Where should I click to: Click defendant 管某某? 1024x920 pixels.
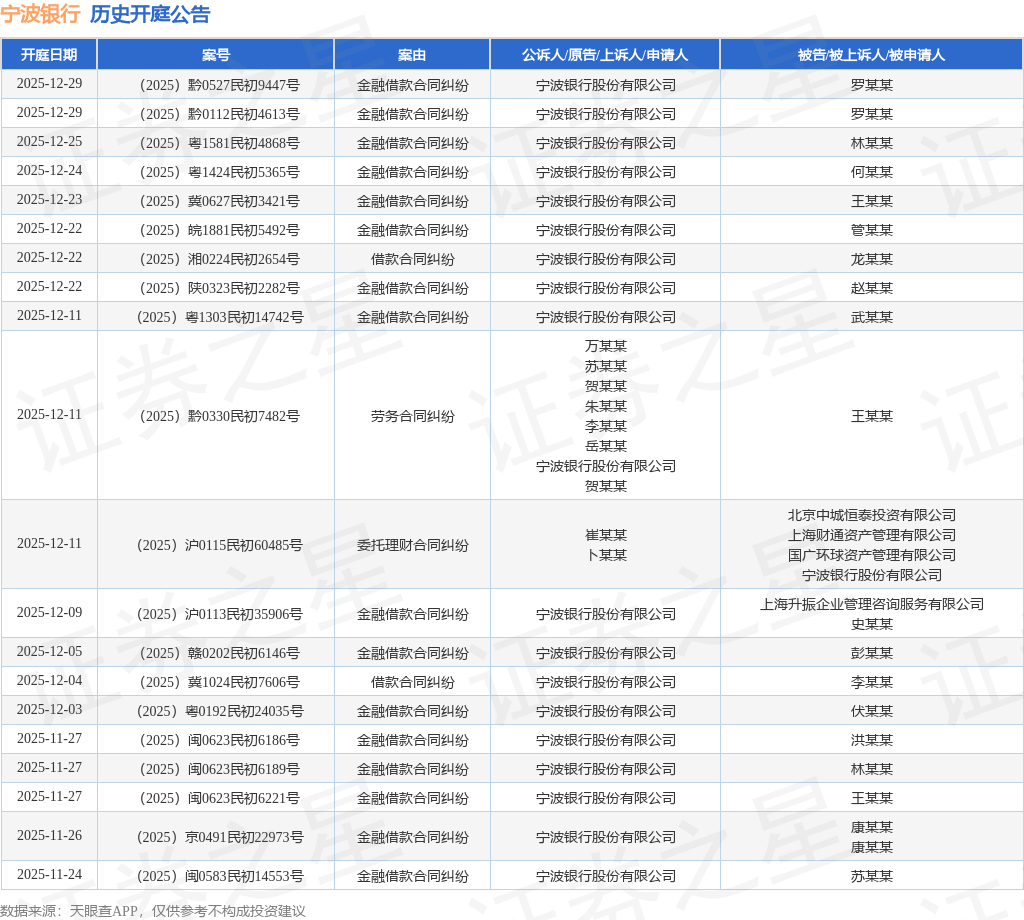(x=871, y=230)
